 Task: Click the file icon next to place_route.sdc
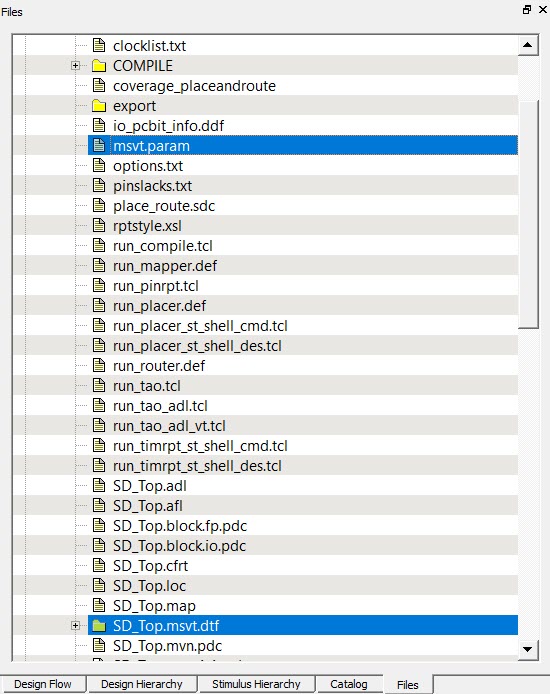pos(99,205)
